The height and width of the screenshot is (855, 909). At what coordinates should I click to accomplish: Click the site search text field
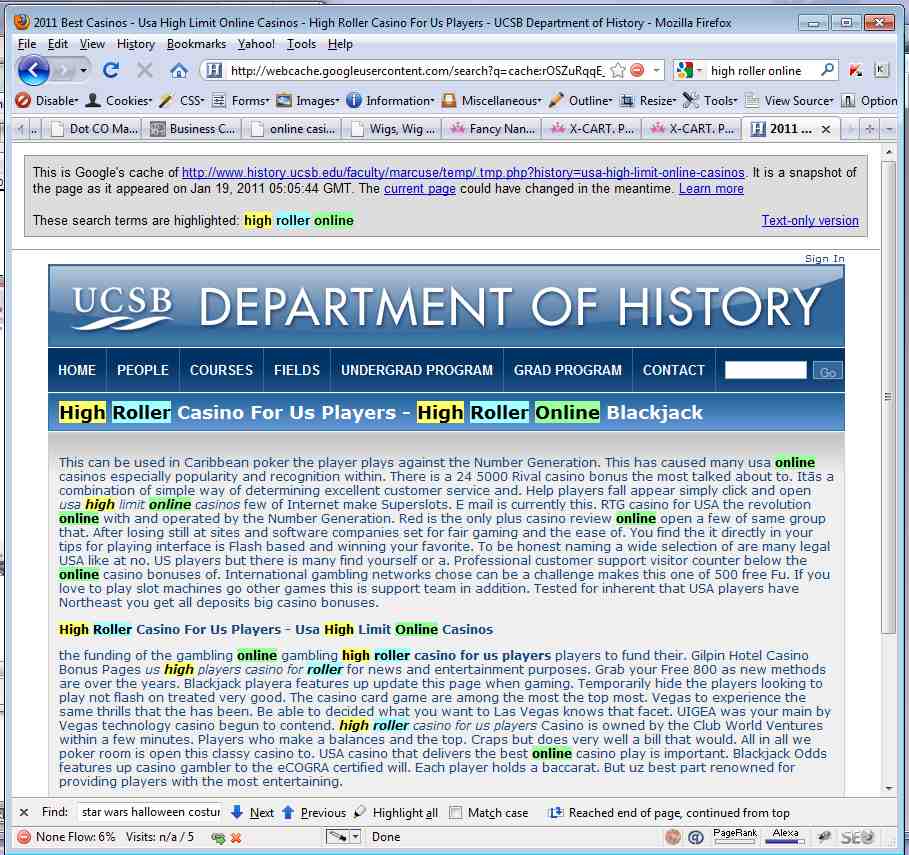[x=765, y=370]
